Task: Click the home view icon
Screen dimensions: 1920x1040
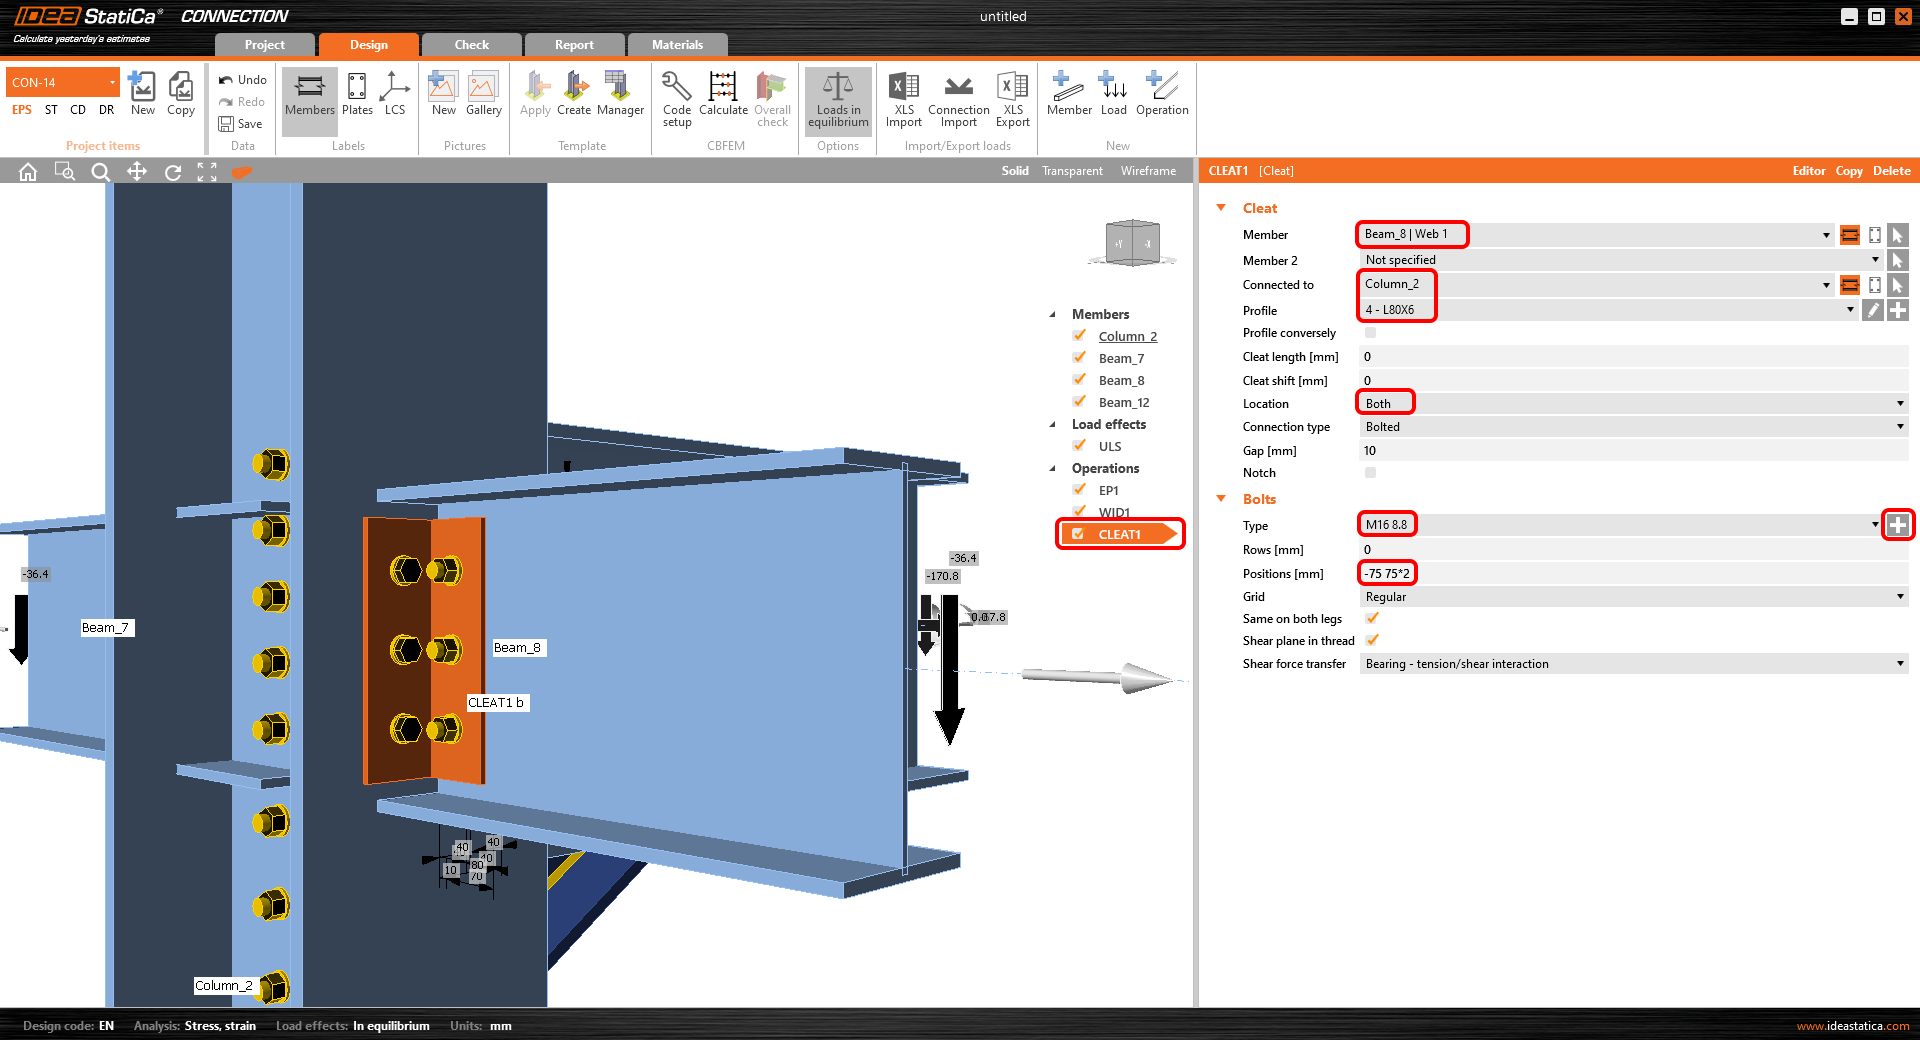Action: [28, 172]
